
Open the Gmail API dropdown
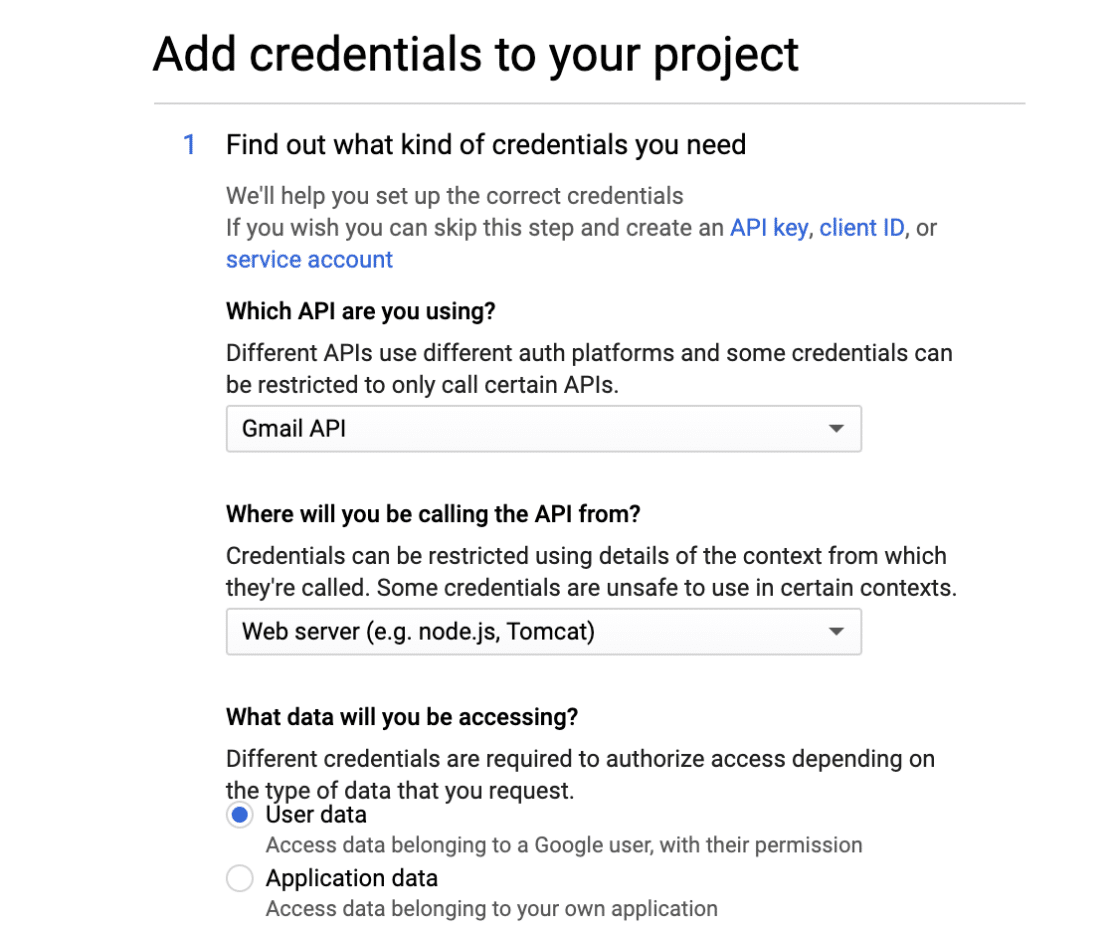(x=544, y=428)
